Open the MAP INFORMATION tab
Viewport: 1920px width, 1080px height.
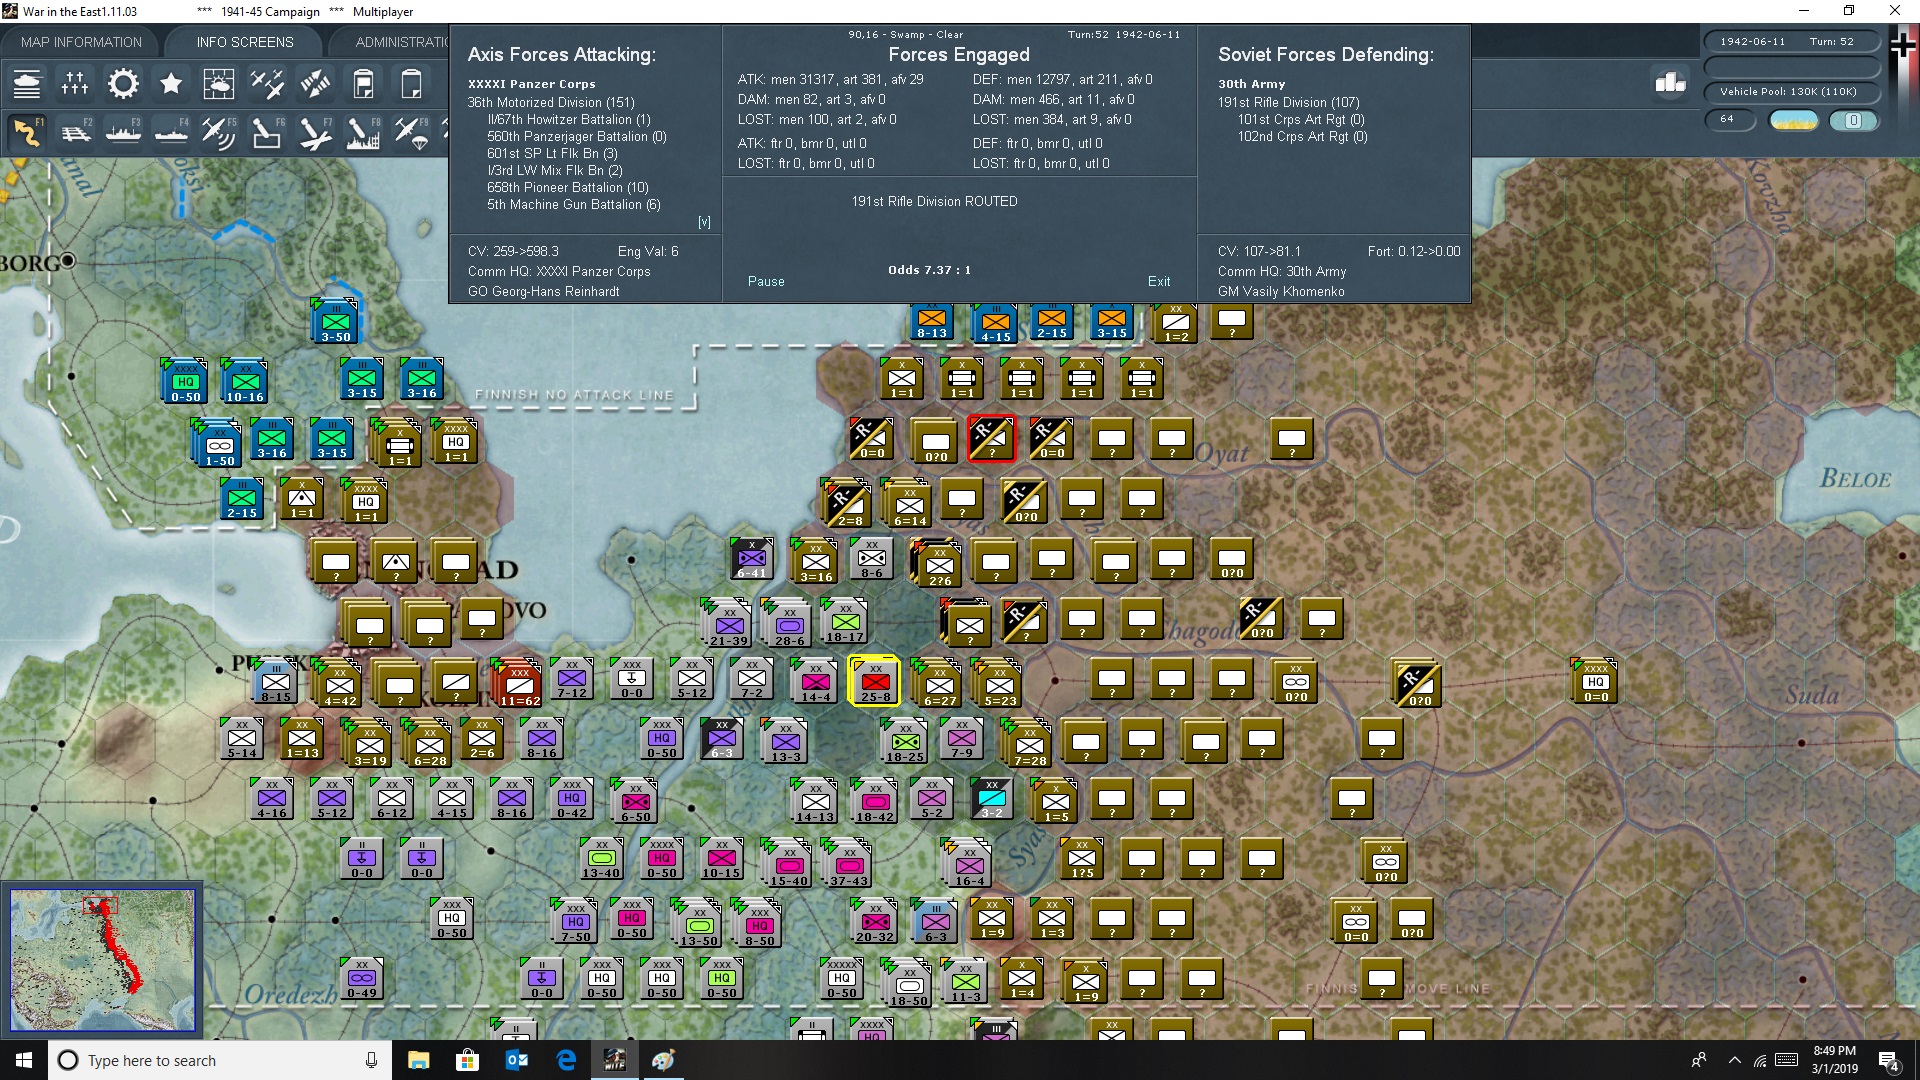point(81,42)
